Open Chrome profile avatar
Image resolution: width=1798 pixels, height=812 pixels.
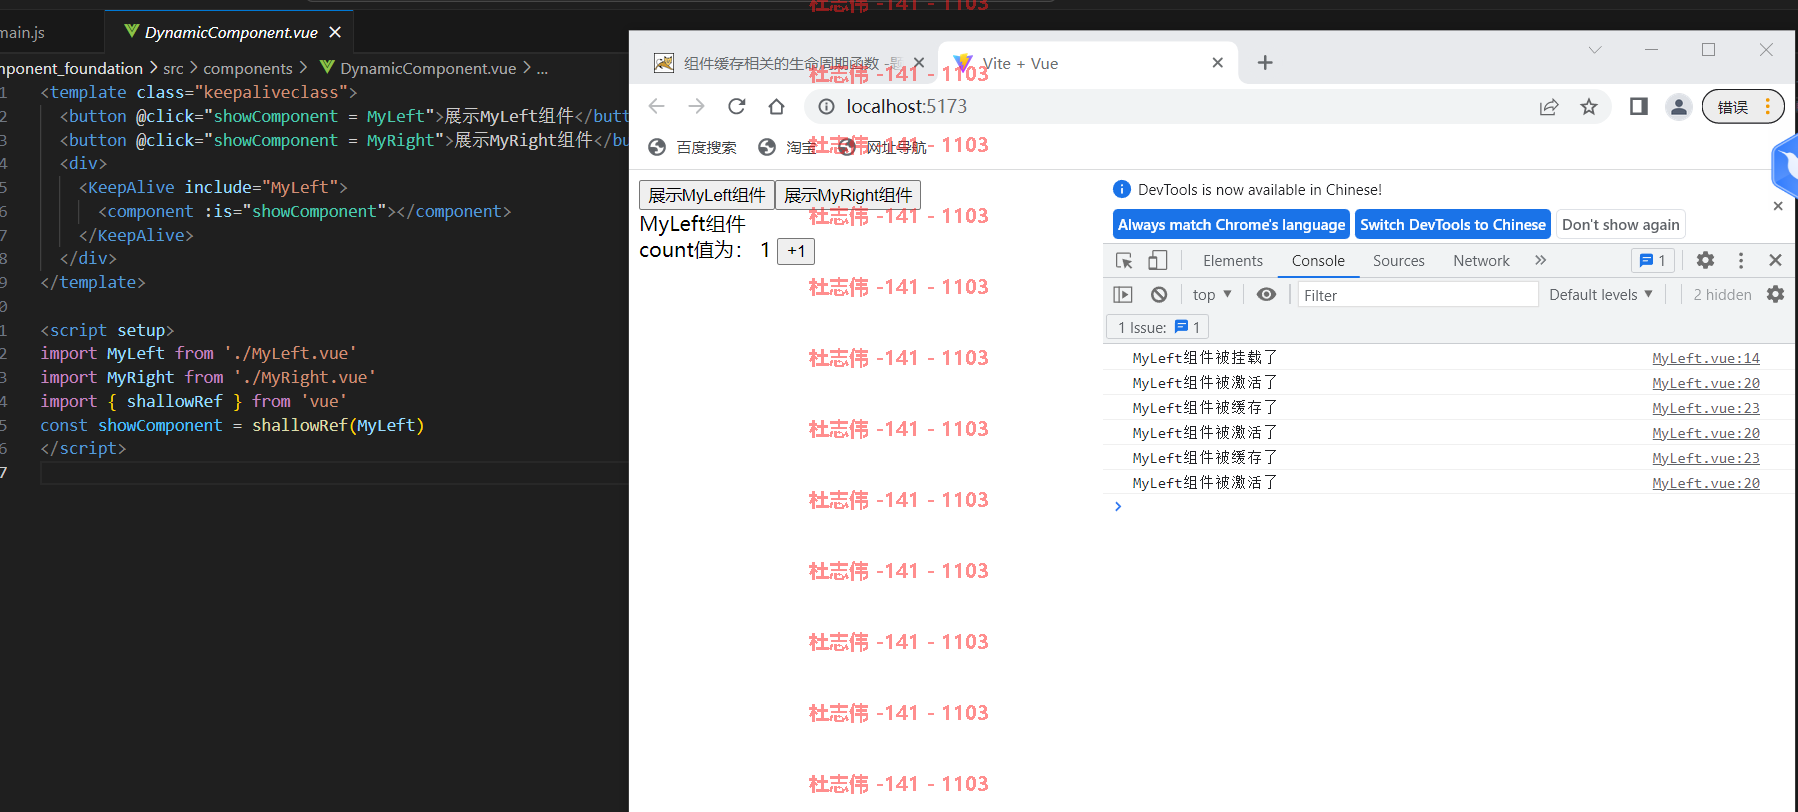tap(1679, 106)
